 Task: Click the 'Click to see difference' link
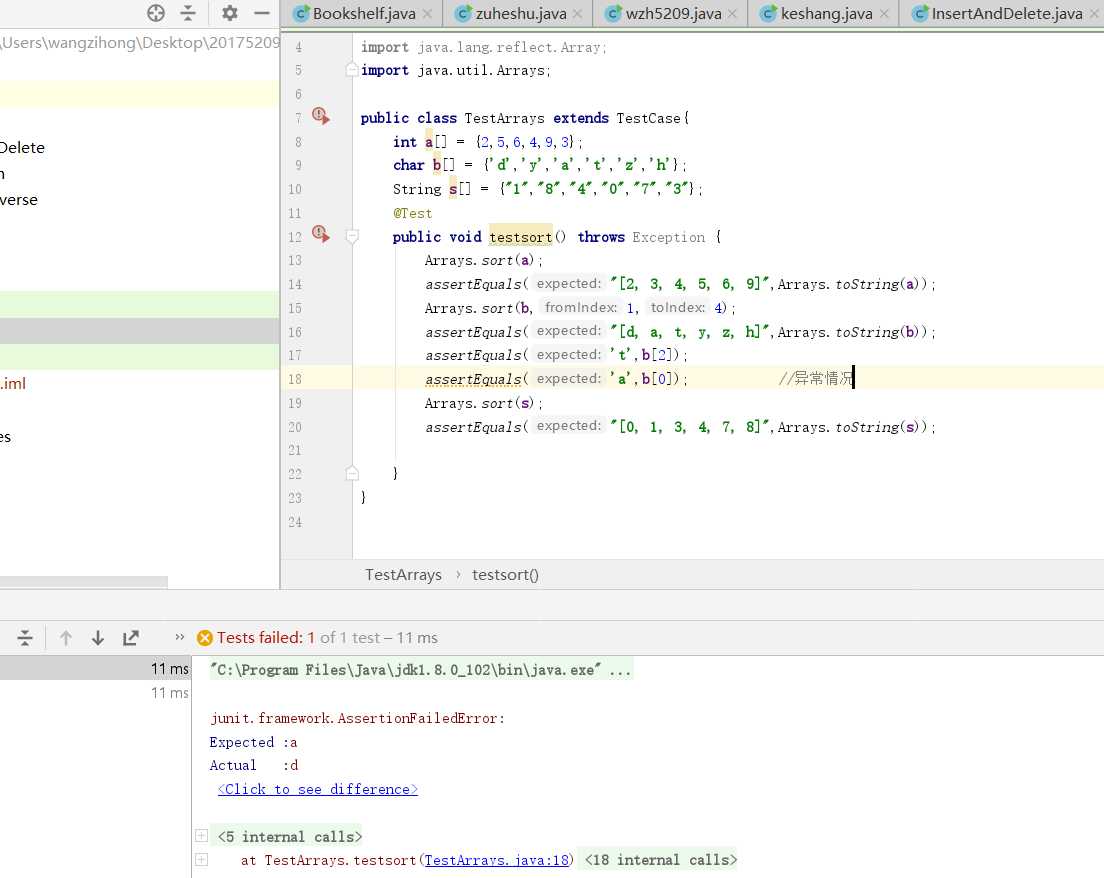tap(318, 789)
